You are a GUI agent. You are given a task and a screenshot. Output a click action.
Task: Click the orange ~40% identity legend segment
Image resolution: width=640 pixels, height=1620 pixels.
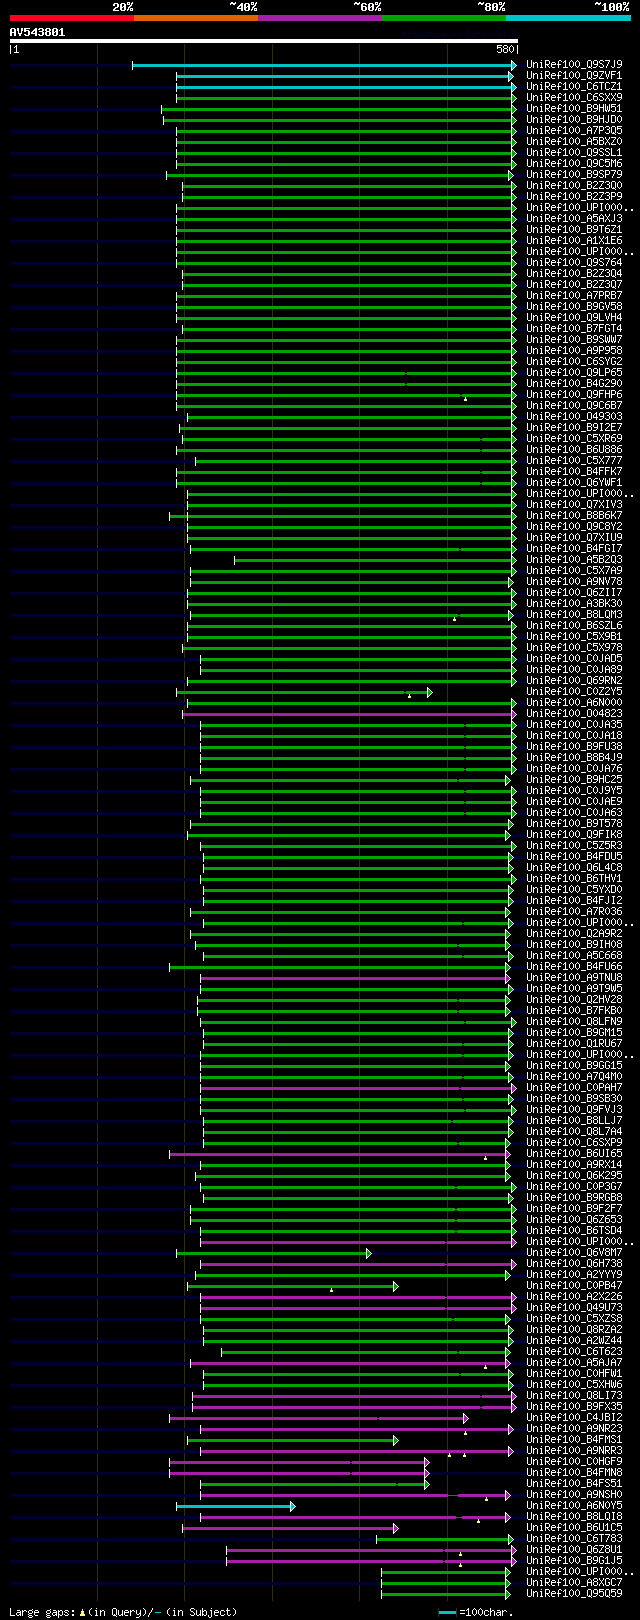click(195, 18)
